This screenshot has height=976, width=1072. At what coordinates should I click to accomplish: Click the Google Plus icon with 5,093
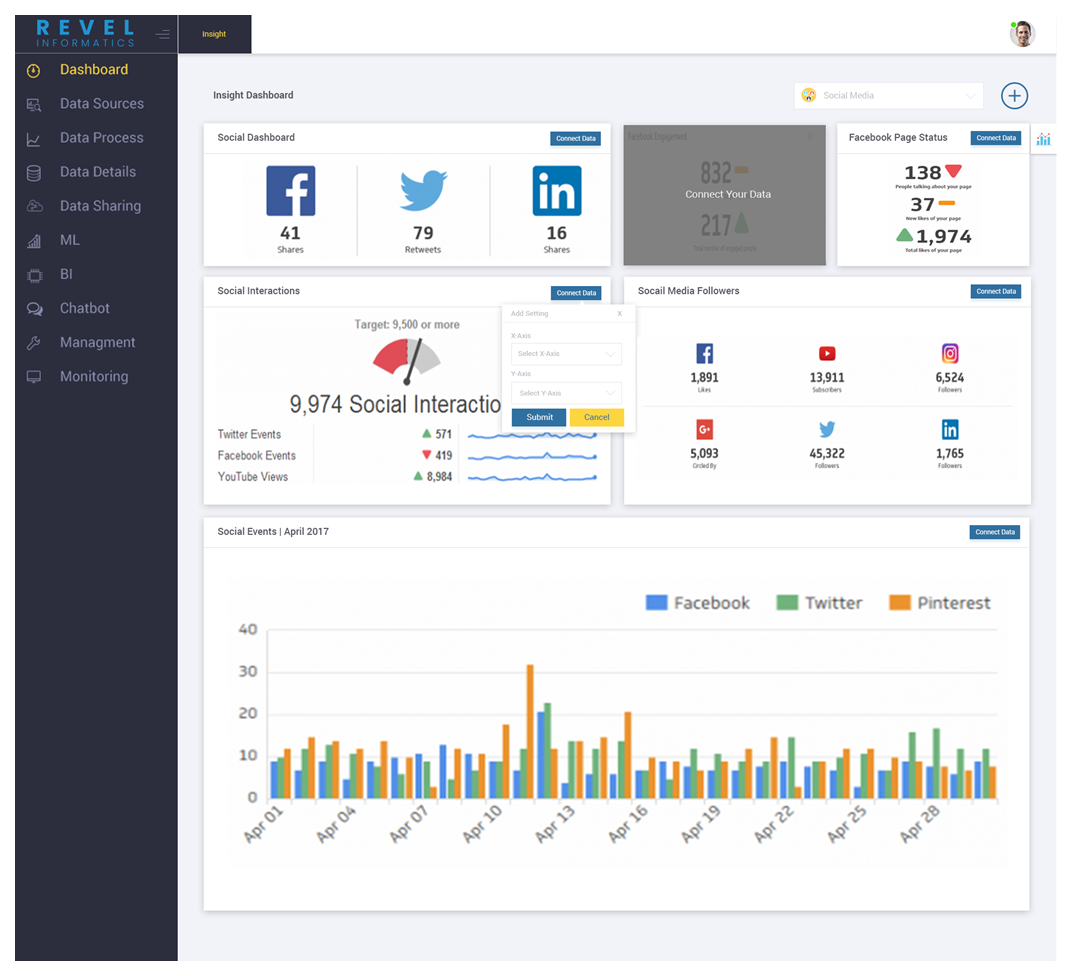pyautogui.click(x=704, y=429)
